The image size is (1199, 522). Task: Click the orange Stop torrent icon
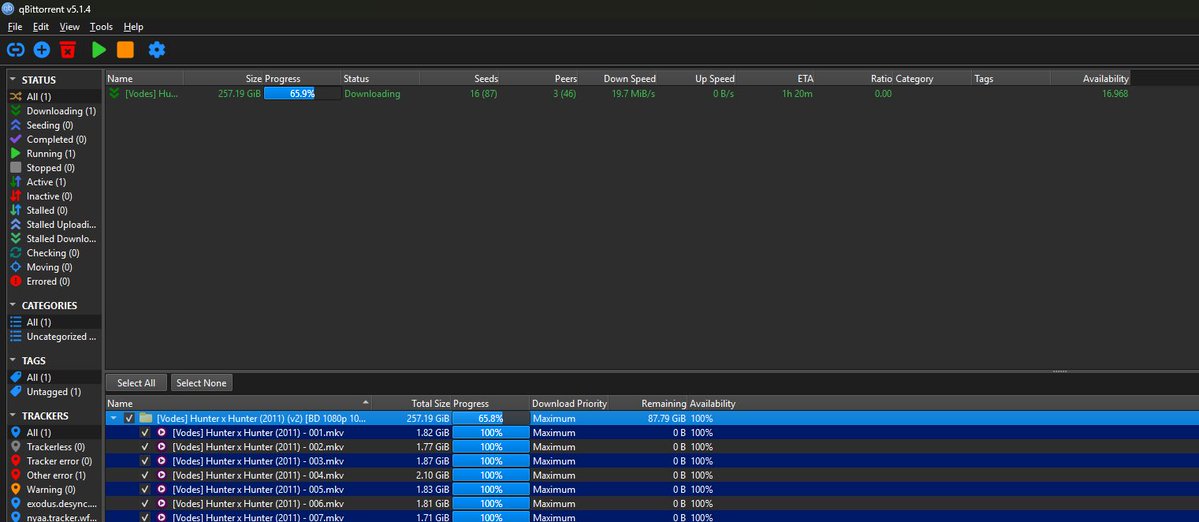point(125,50)
